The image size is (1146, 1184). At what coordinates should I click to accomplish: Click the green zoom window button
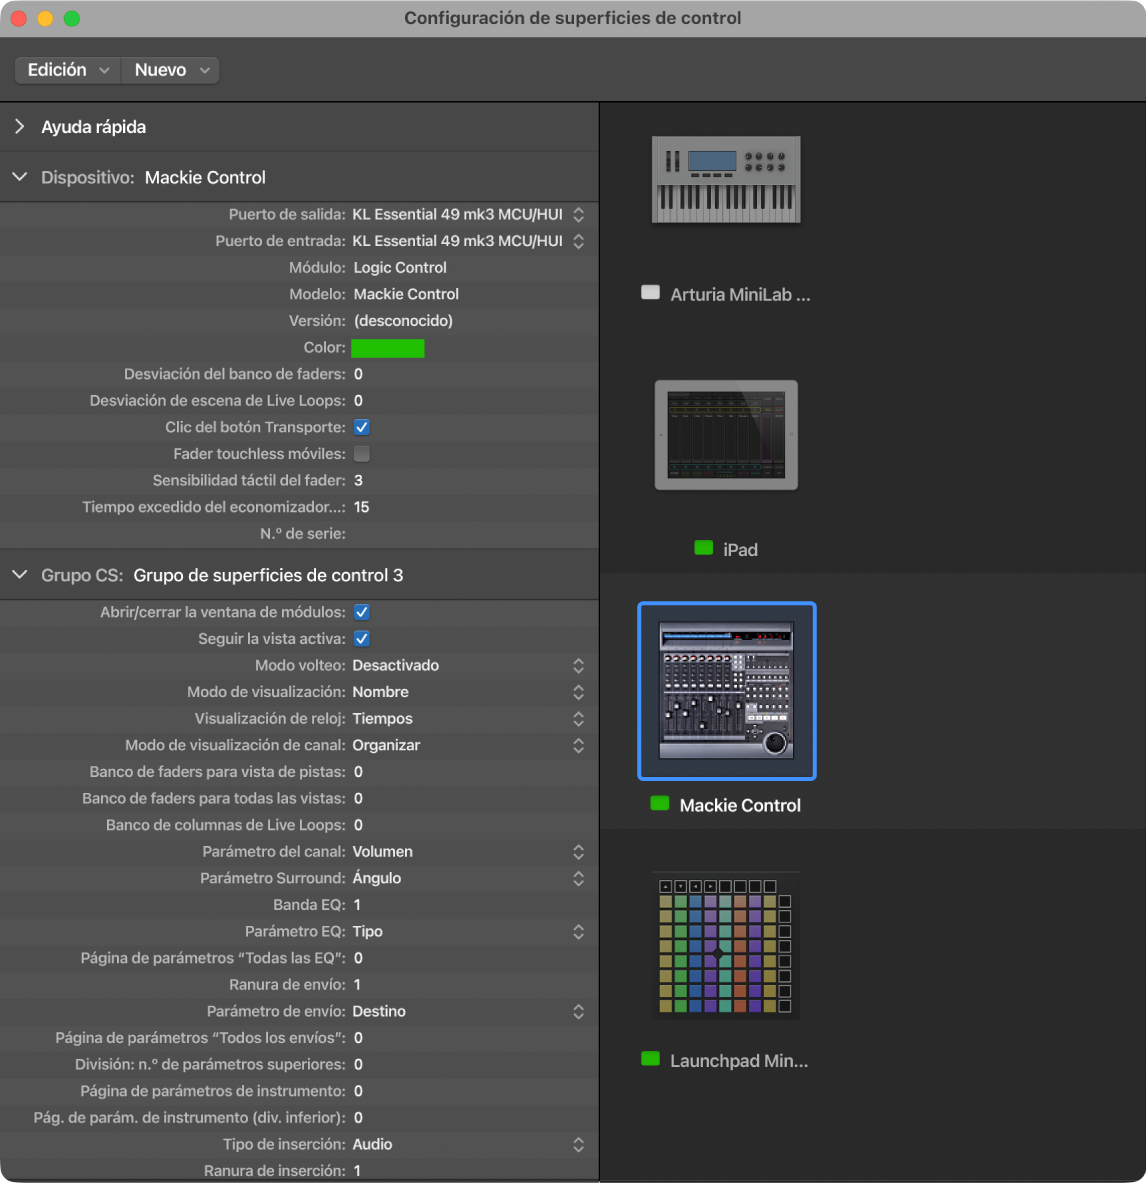coord(72,18)
